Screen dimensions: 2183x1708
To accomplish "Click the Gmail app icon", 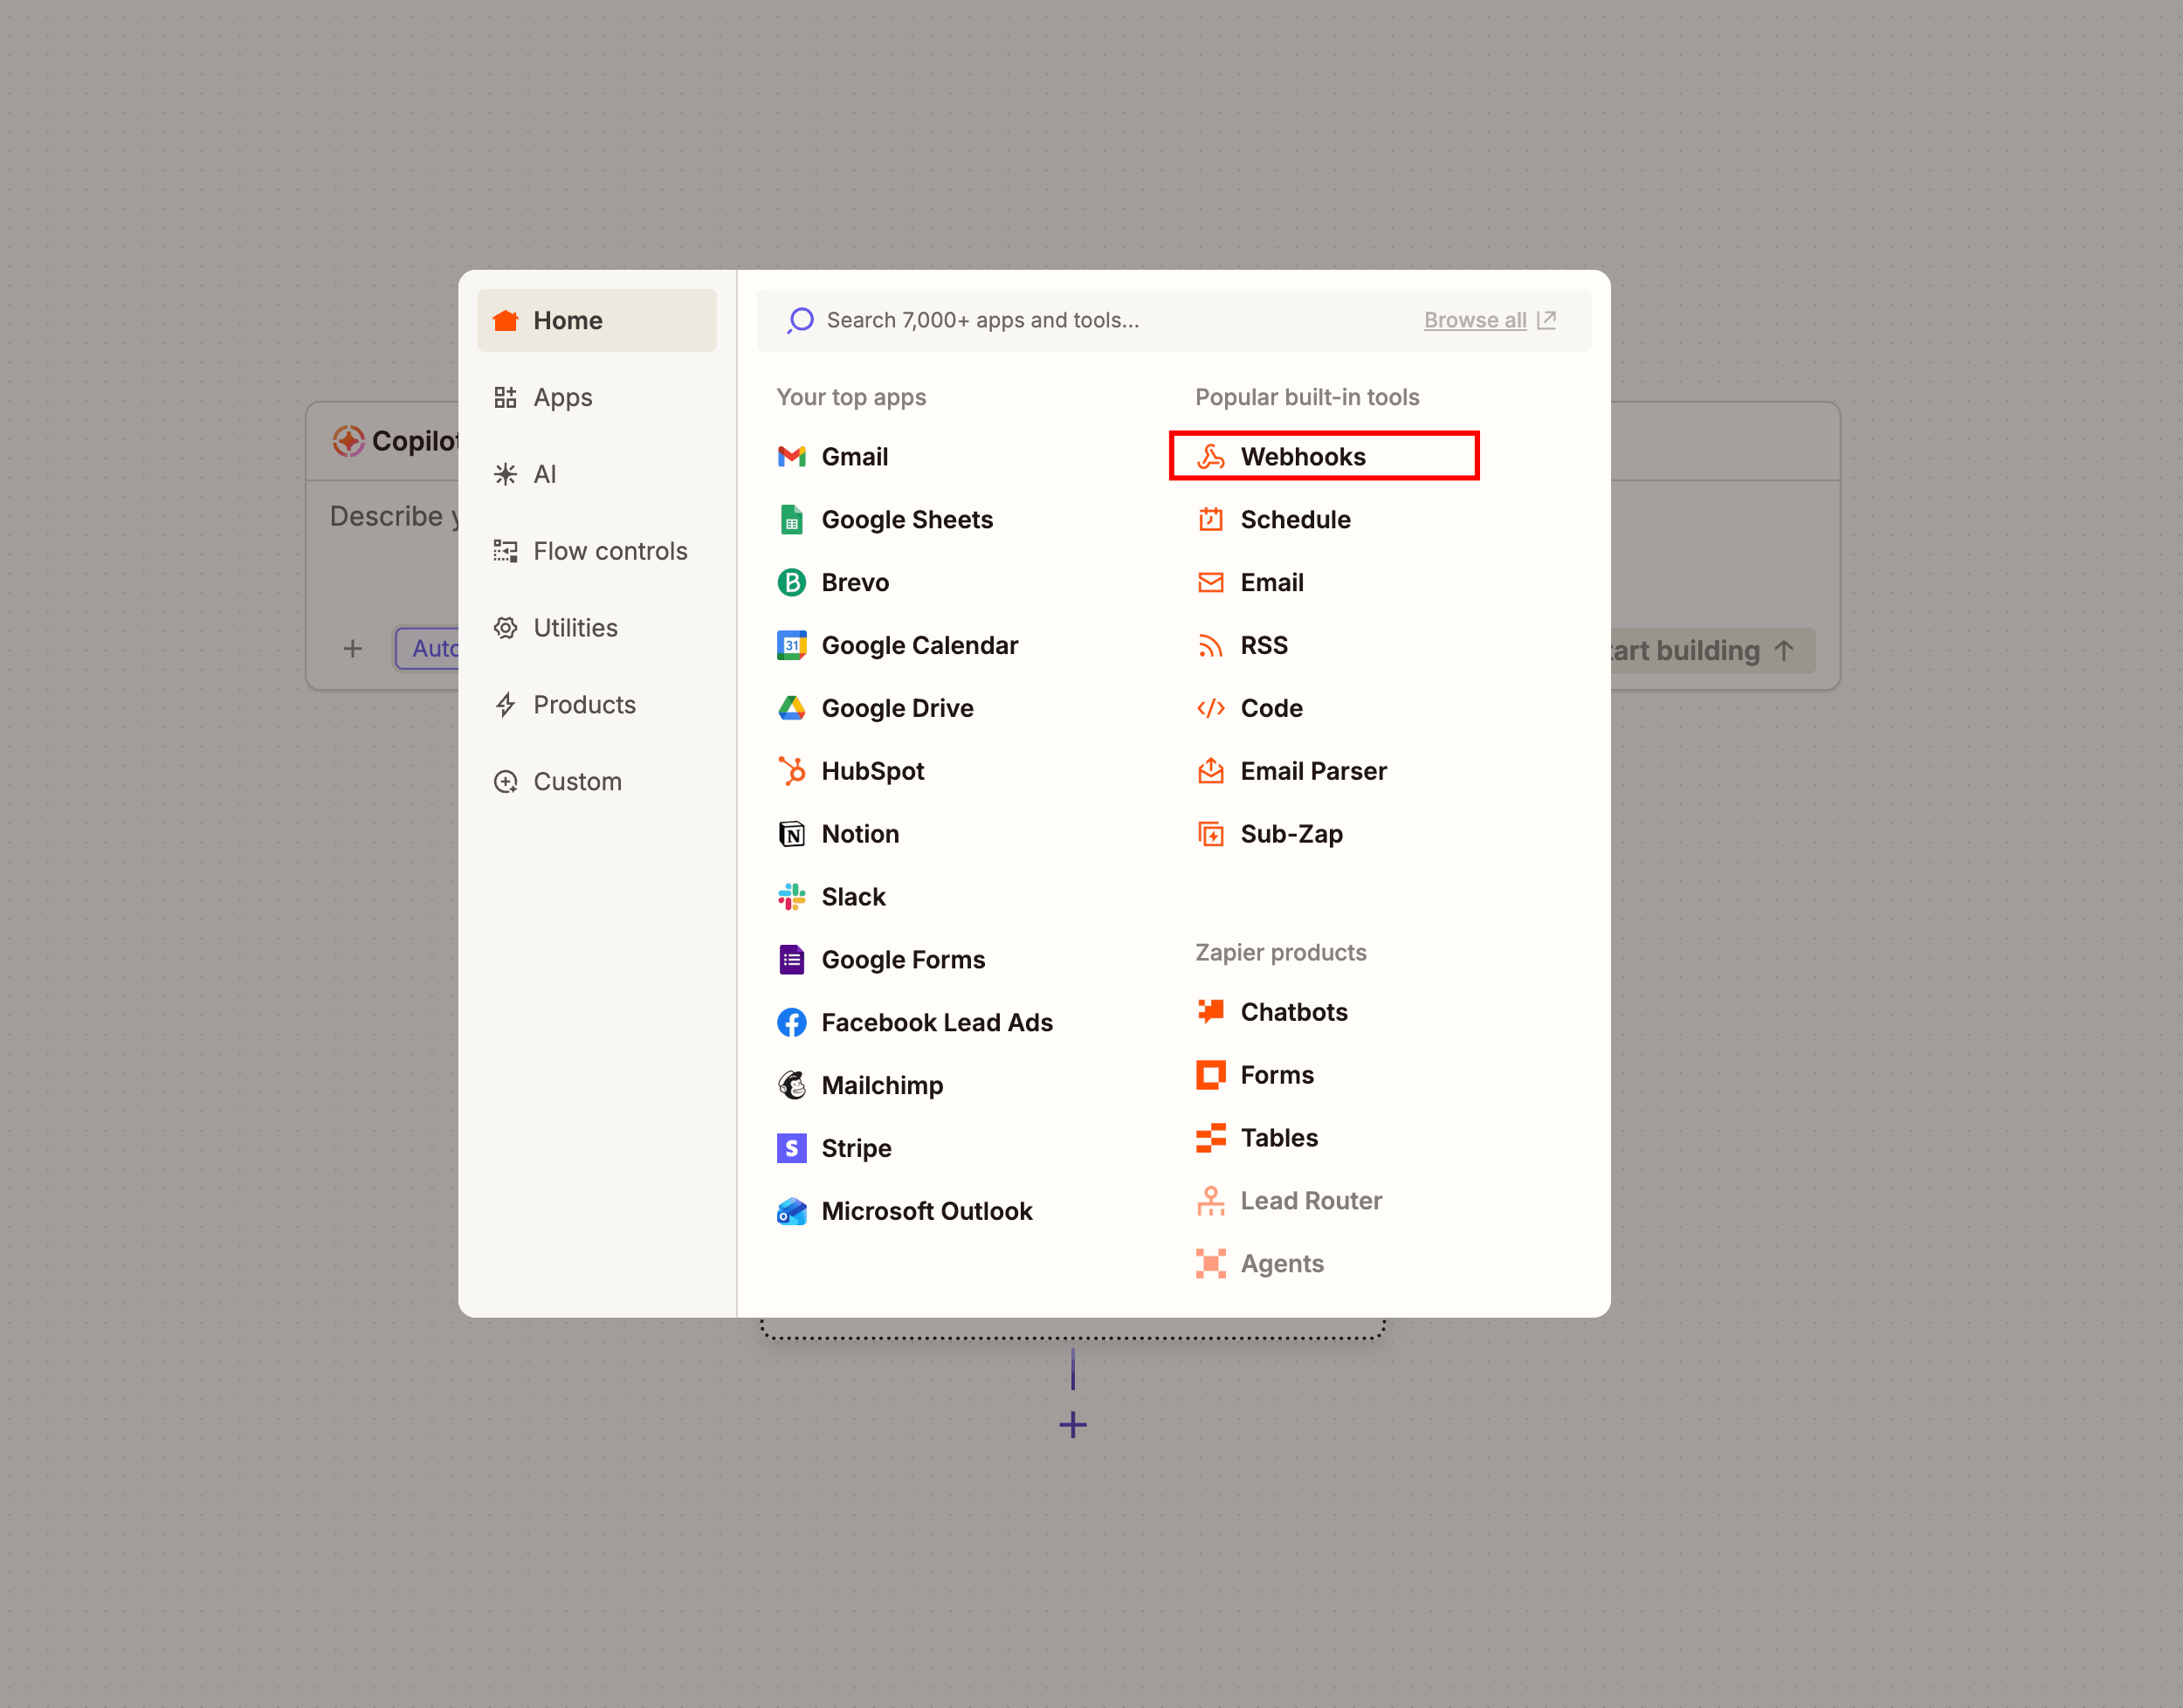I will (x=791, y=457).
